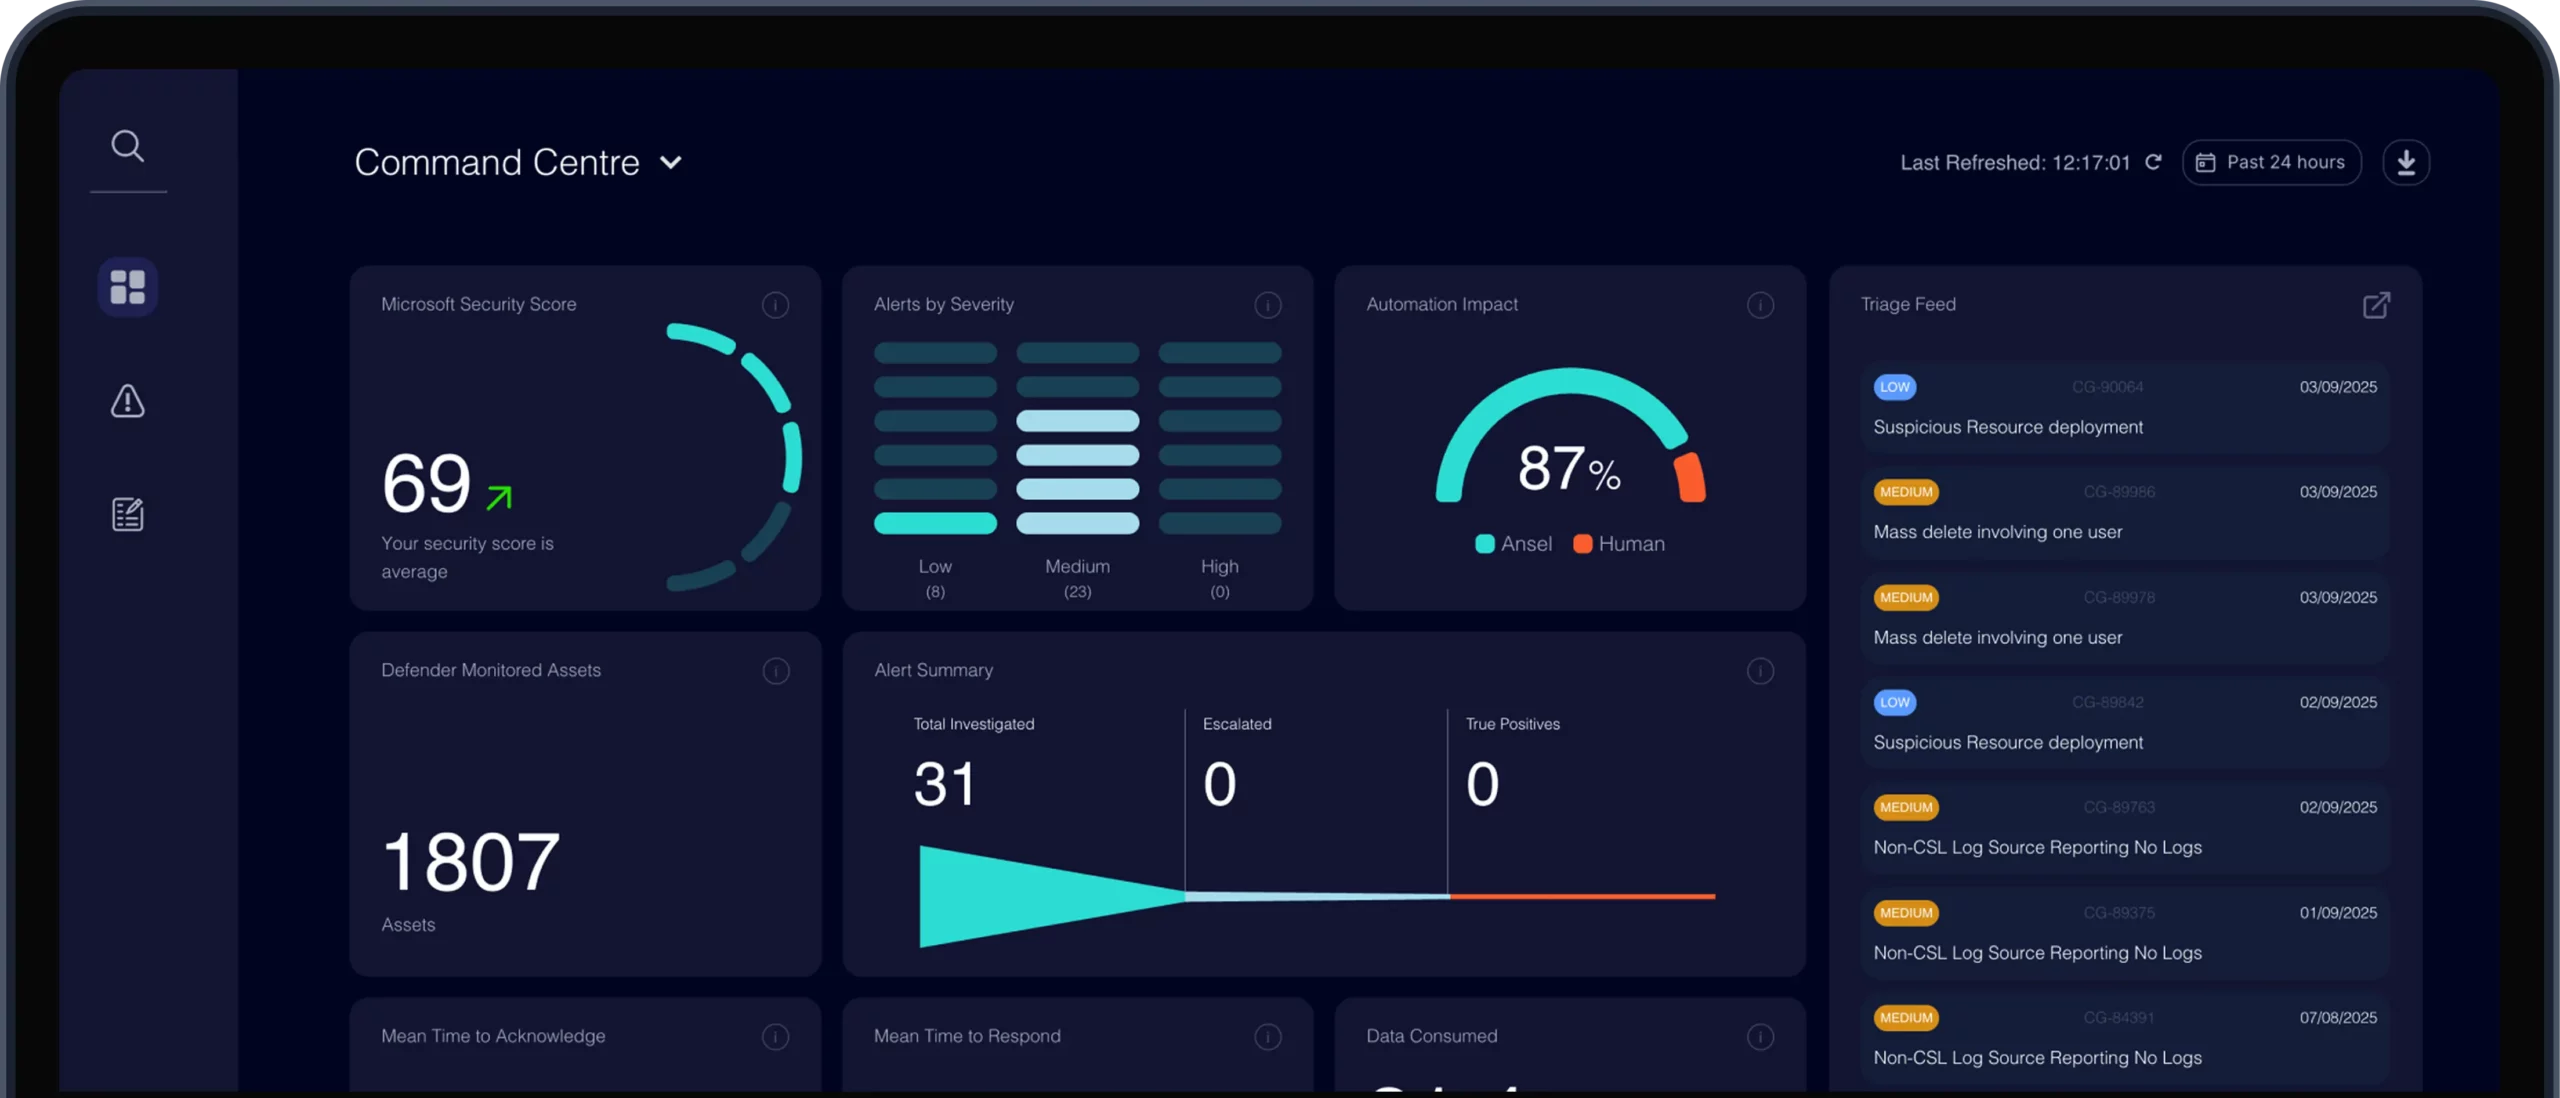Click the refresh icon next to Last Refreshed
The image size is (2560, 1098).
click(2154, 162)
